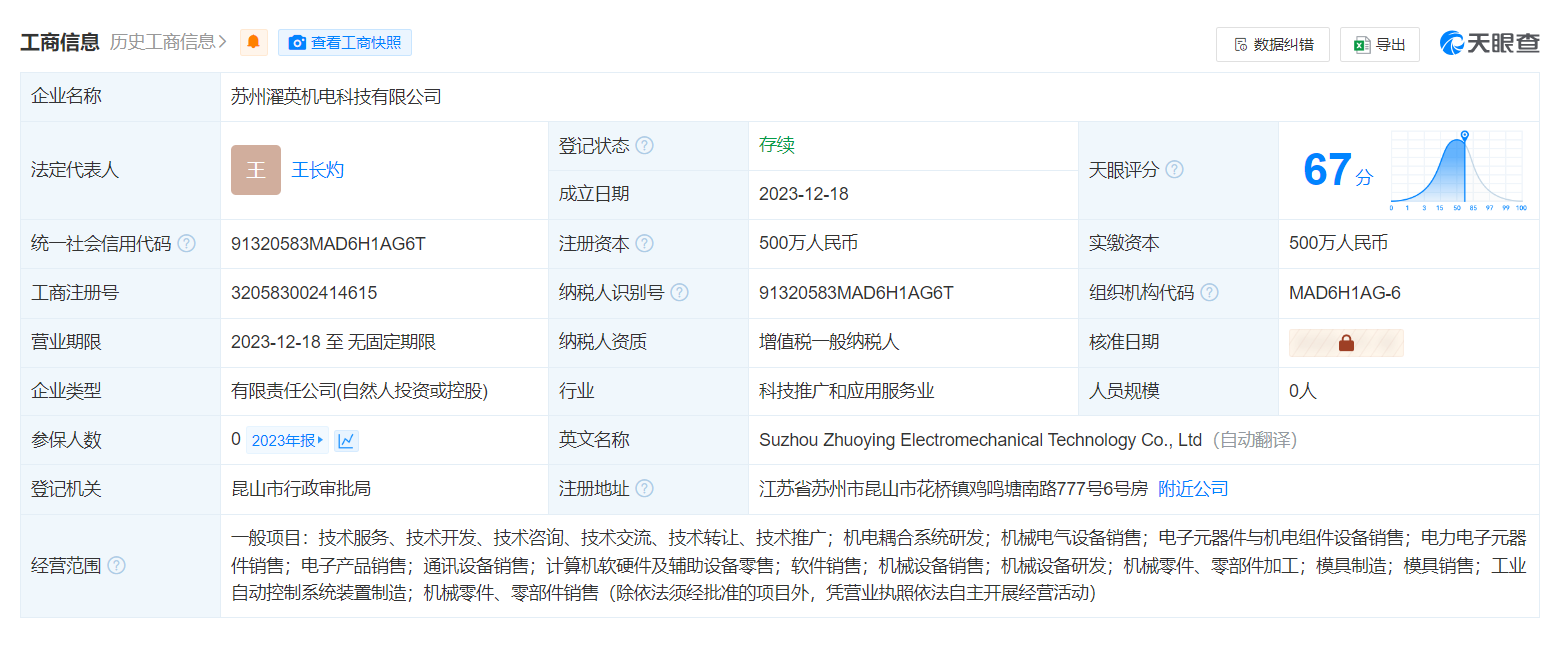Click the 0人 staff size value

pos(1303,391)
